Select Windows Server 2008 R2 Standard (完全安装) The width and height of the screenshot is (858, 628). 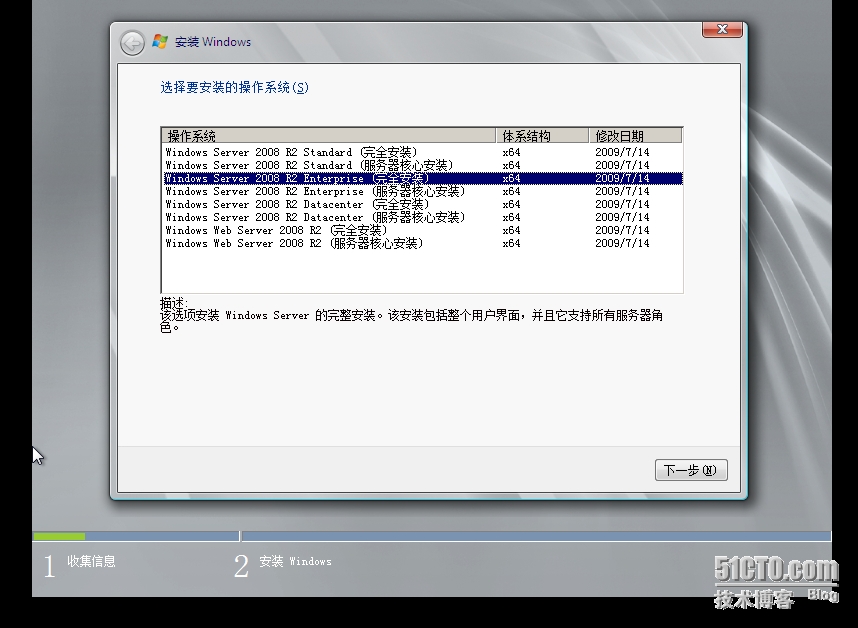(422, 152)
